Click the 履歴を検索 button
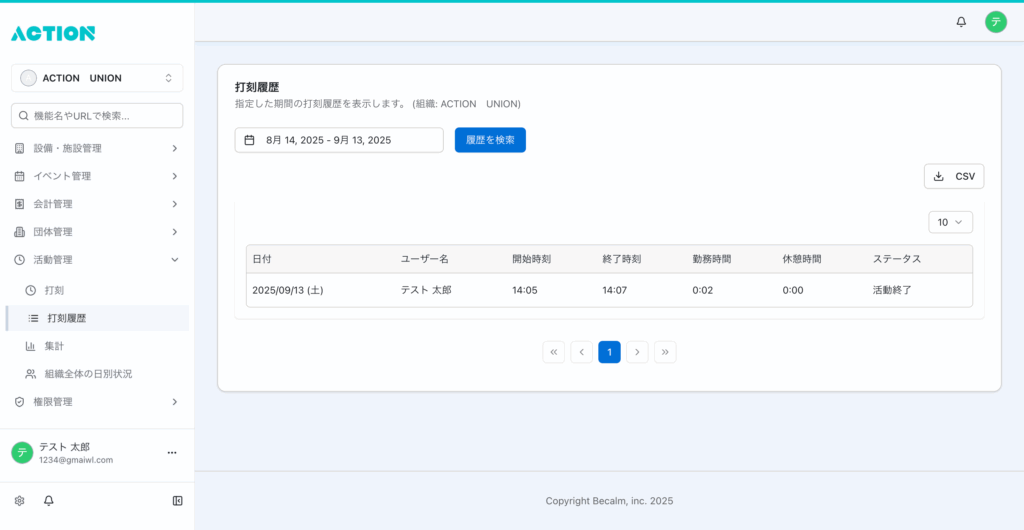 coord(490,140)
